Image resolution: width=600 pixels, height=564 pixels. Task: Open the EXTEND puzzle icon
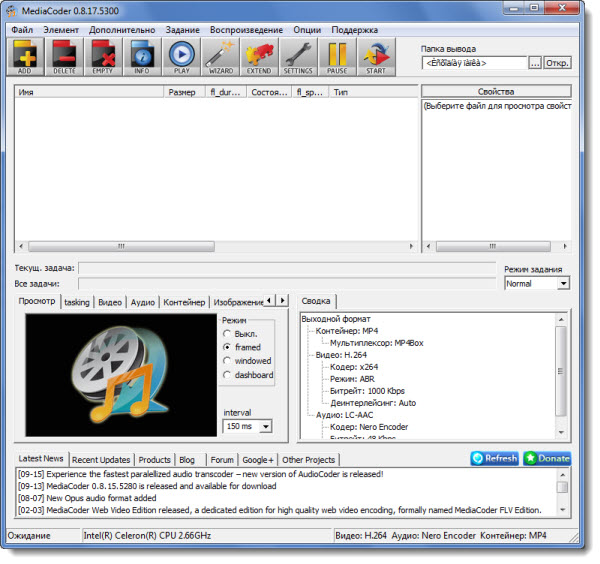259,57
